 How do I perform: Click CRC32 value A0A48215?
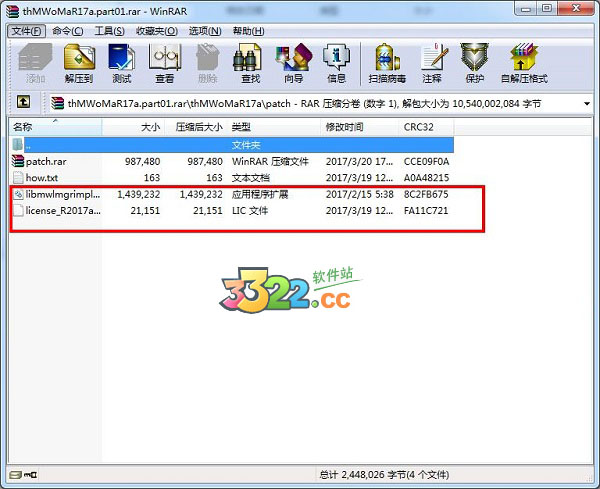(426, 178)
